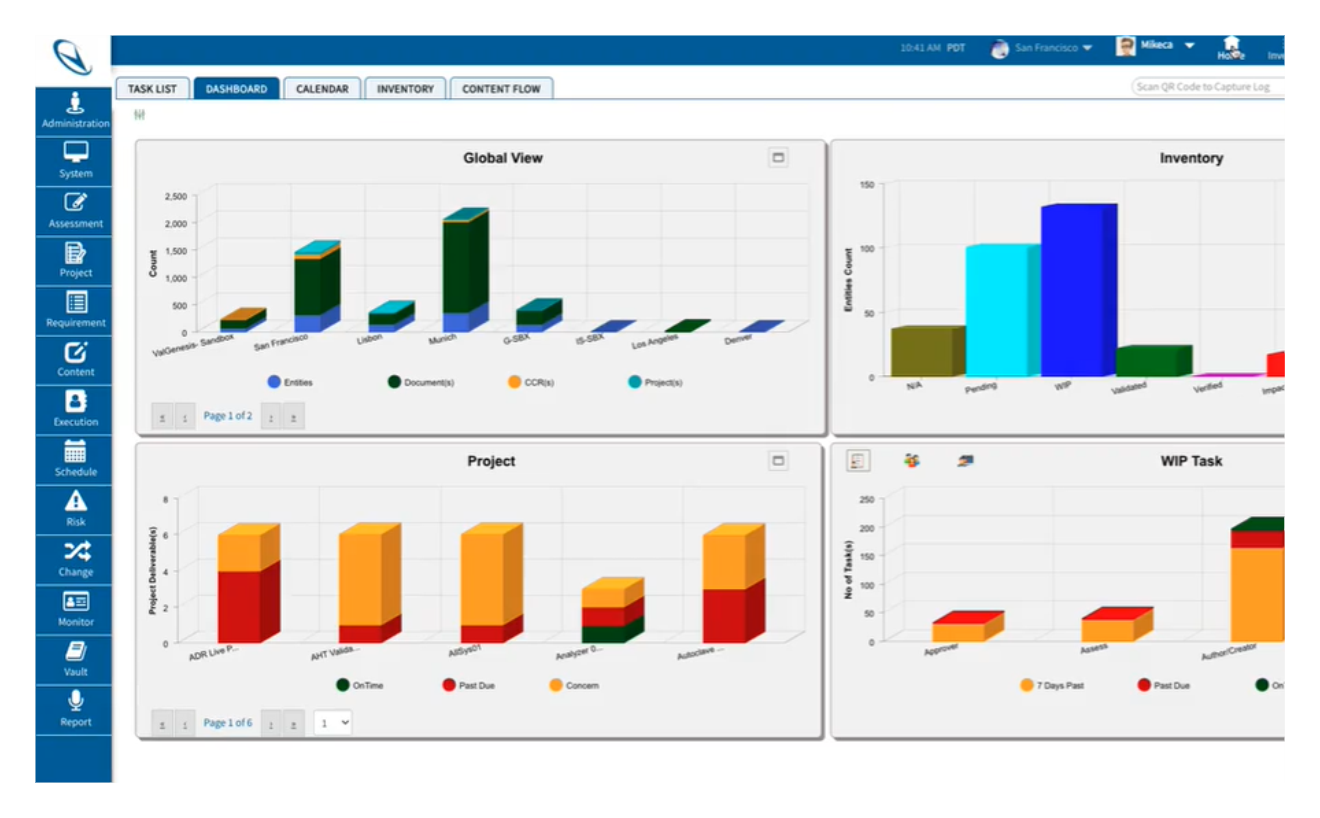Toggle the Entities series in Global View legend
The image size is (1320, 818).
coord(274,382)
